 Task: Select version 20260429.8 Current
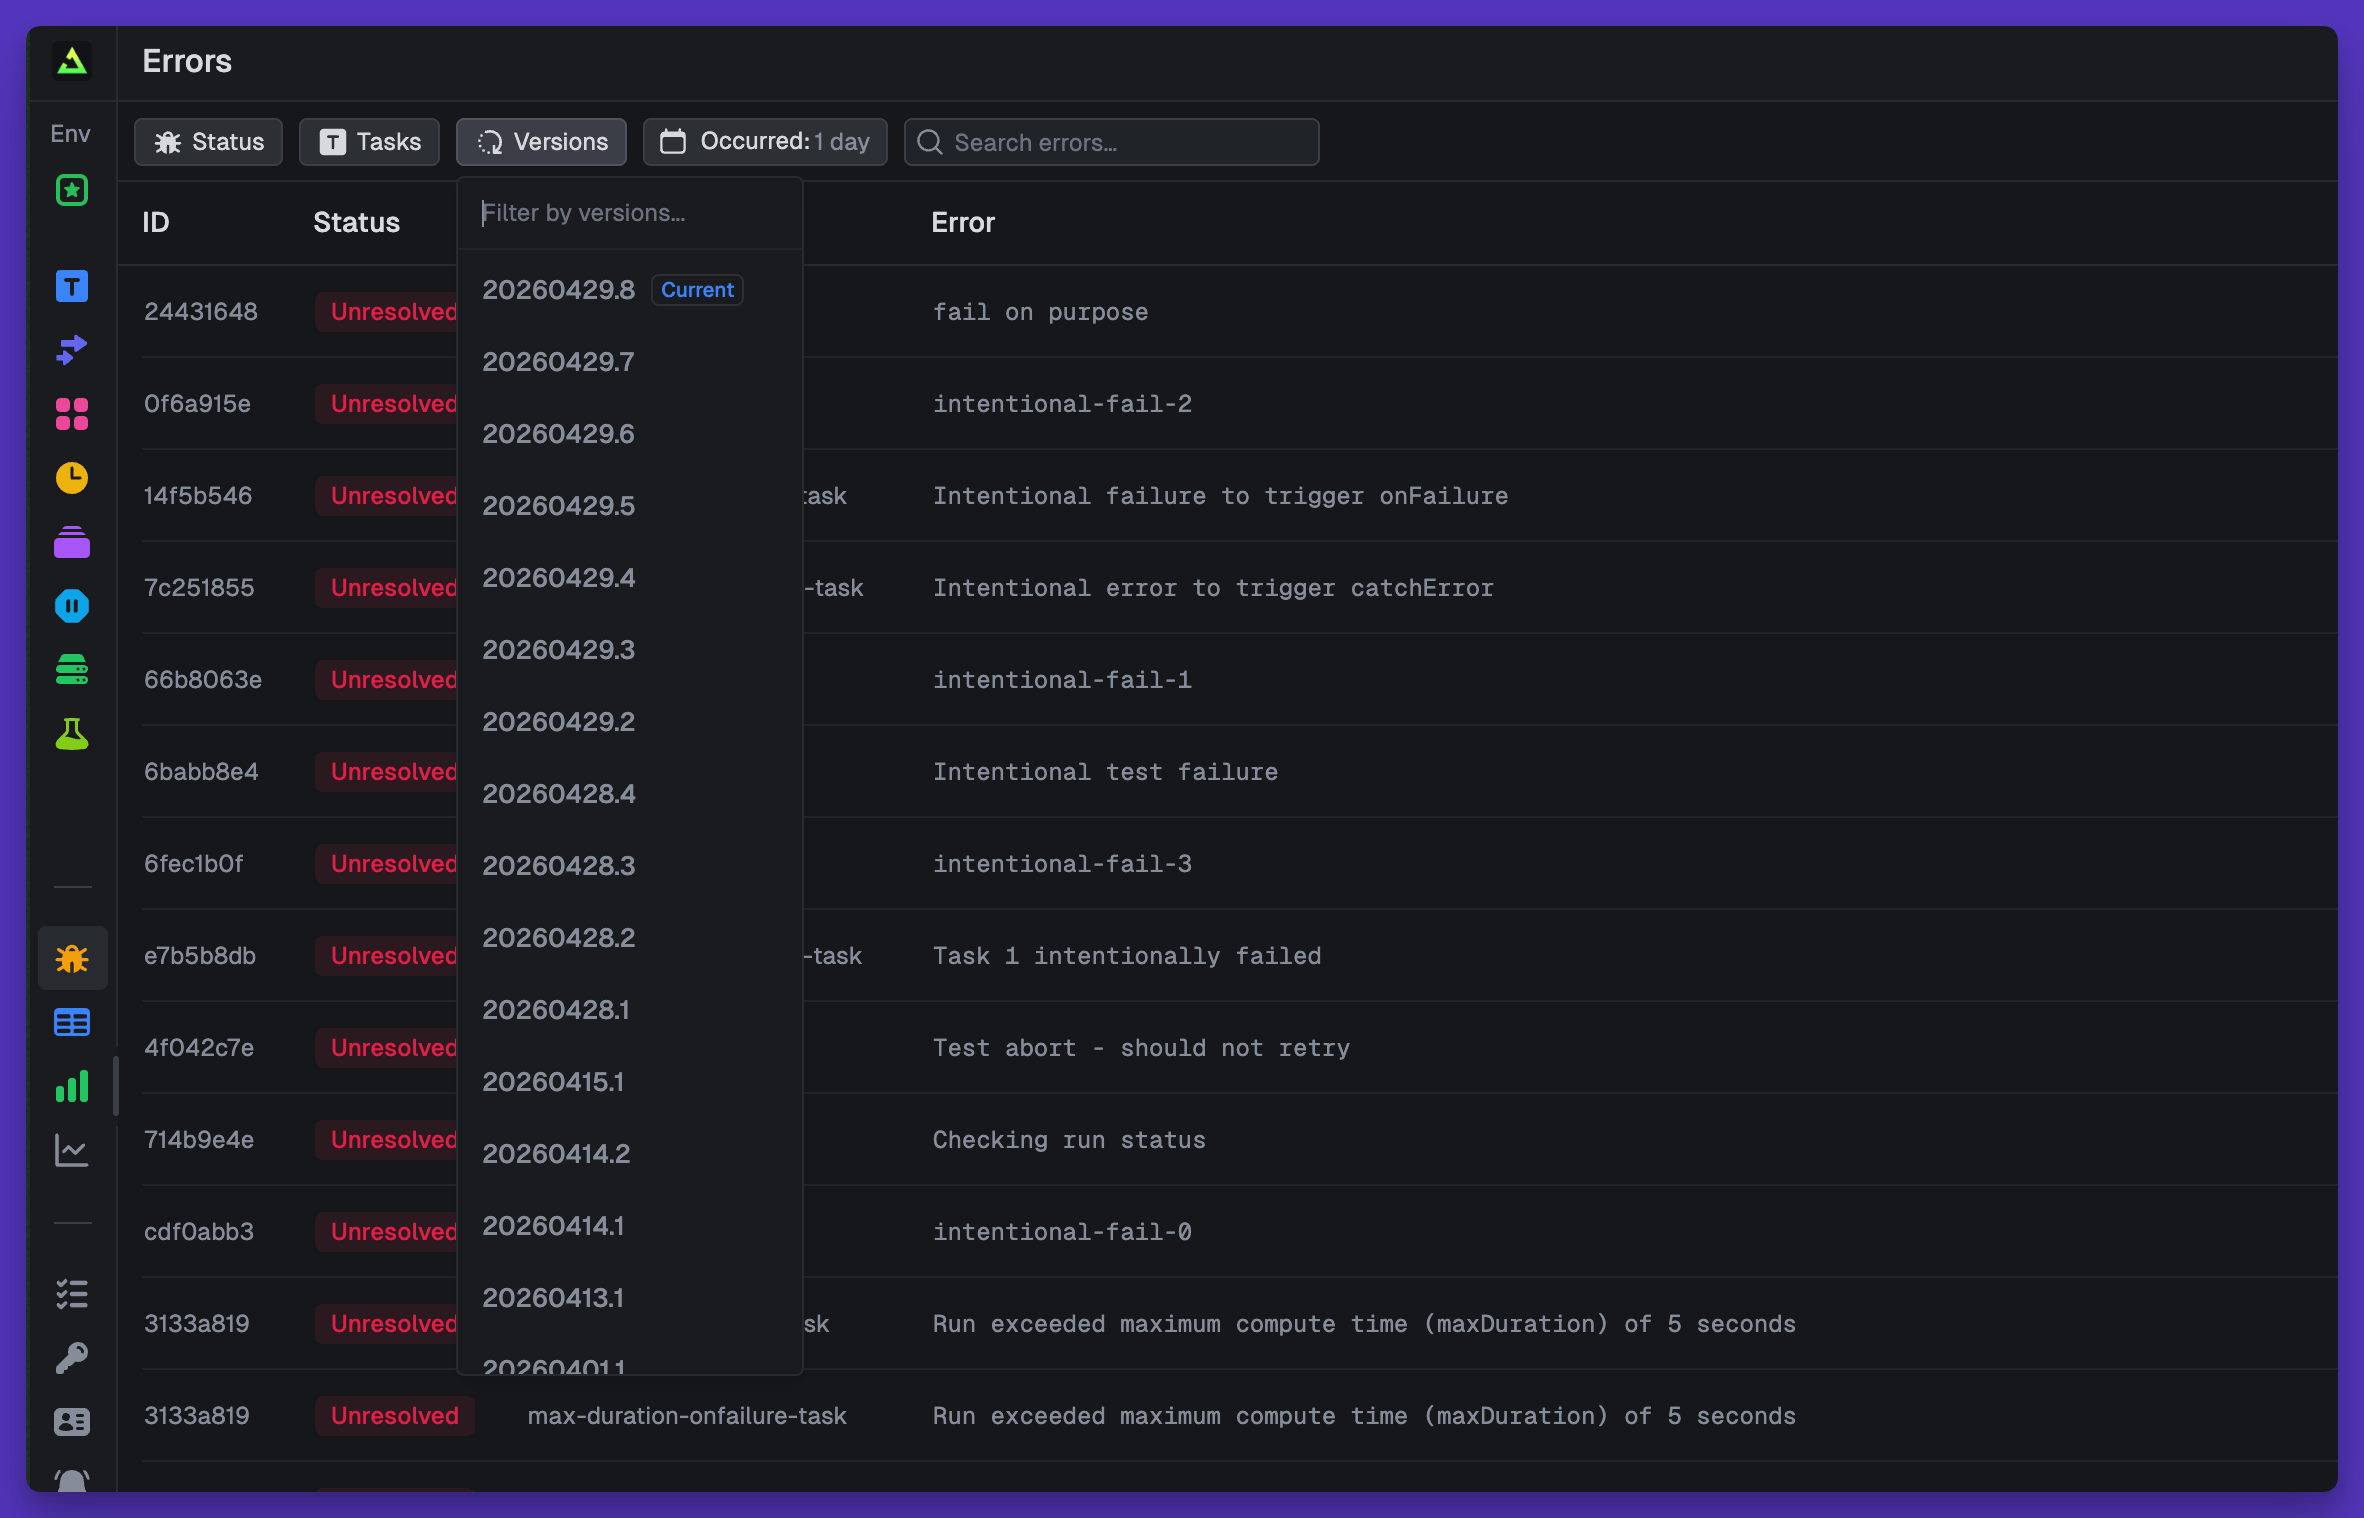coord(630,290)
